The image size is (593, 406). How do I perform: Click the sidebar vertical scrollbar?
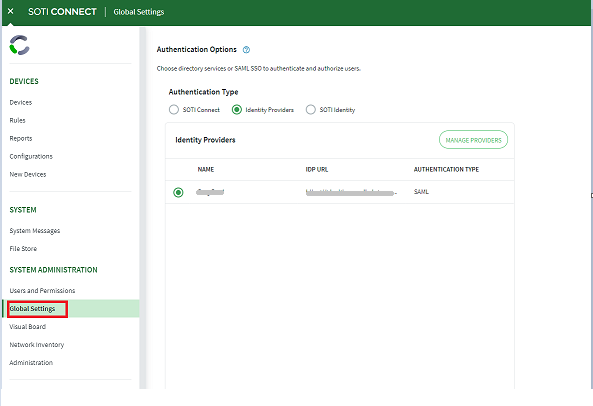(143, 208)
